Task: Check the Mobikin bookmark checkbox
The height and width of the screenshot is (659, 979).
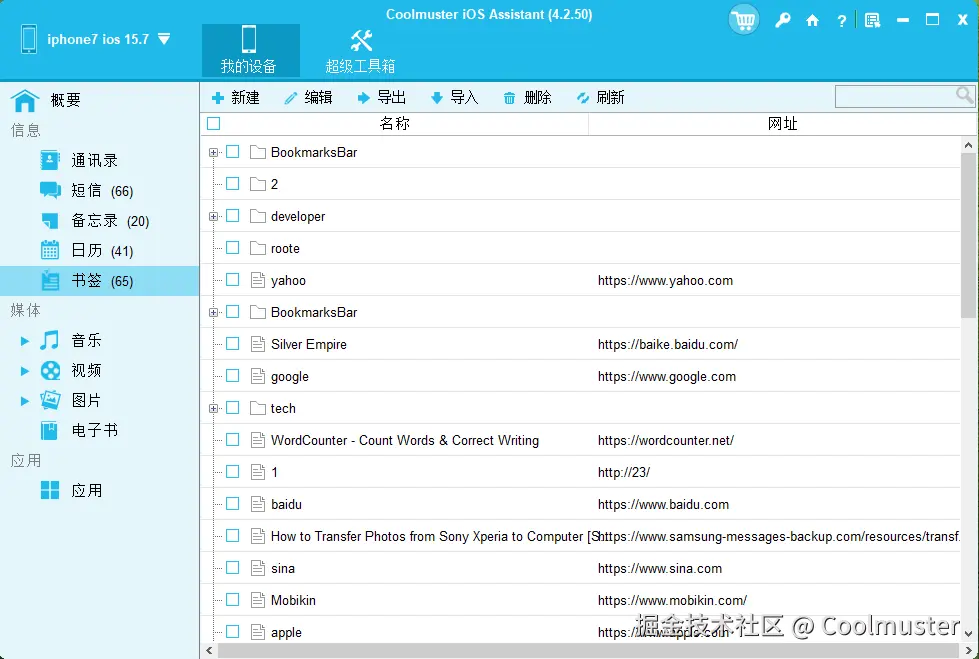Action: pos(232,600)
